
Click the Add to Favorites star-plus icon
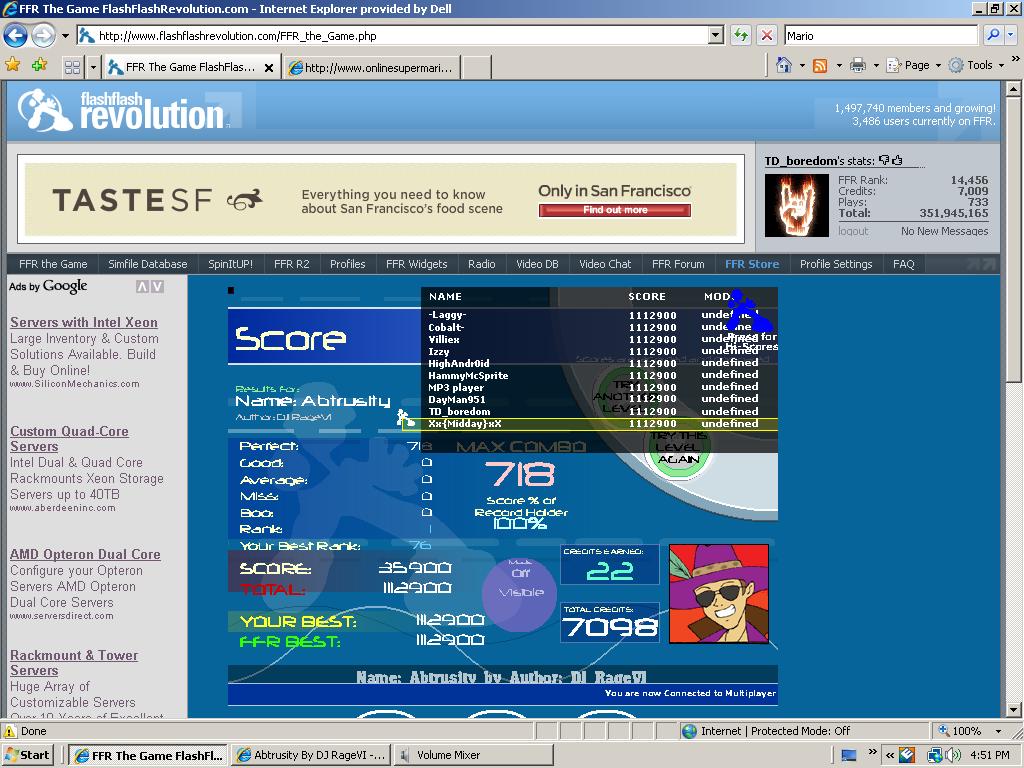click(39, 65)
